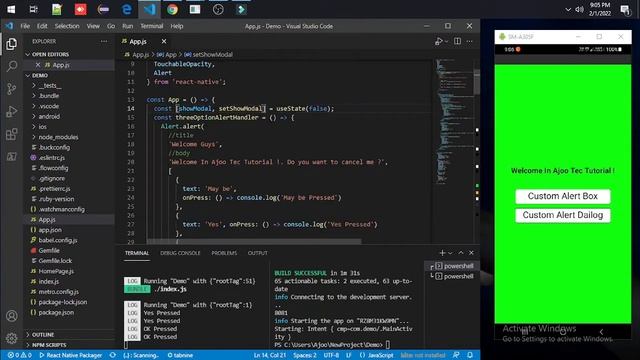Open the notifications bell in status bar
The width and height of the screenshot is (640, 360).
click(x=470, y=355)
